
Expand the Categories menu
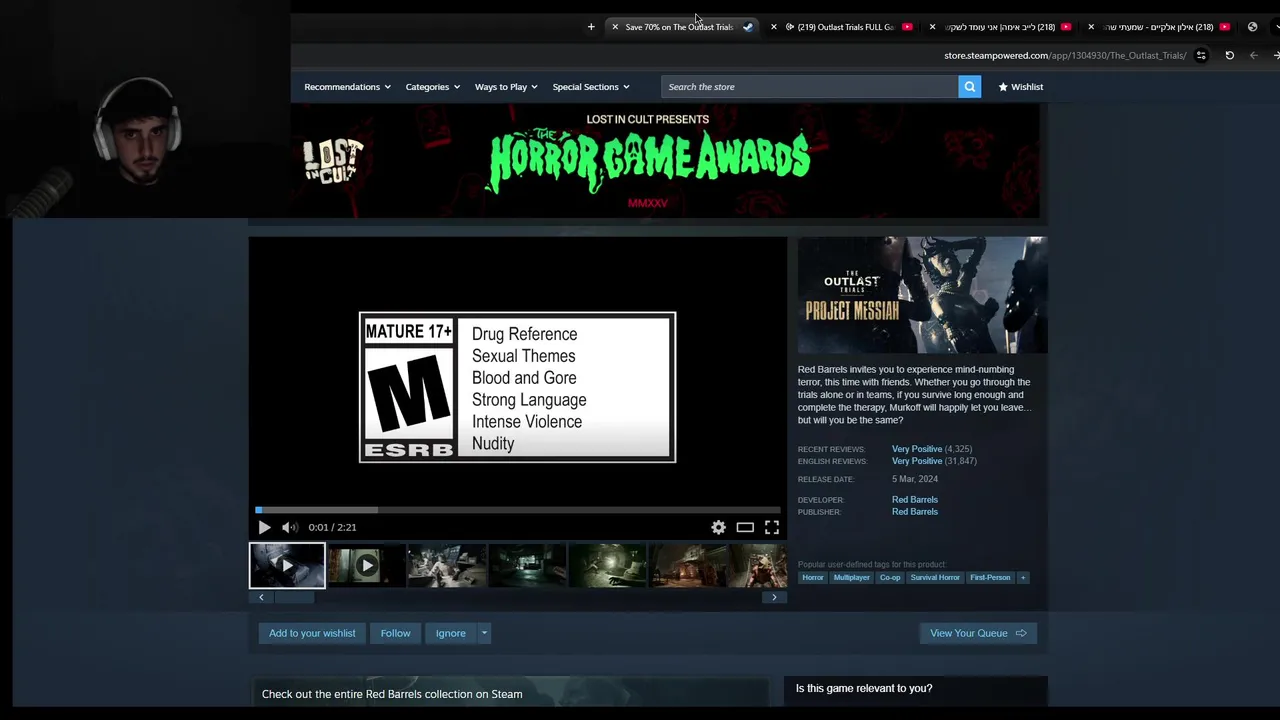point(432,87)
